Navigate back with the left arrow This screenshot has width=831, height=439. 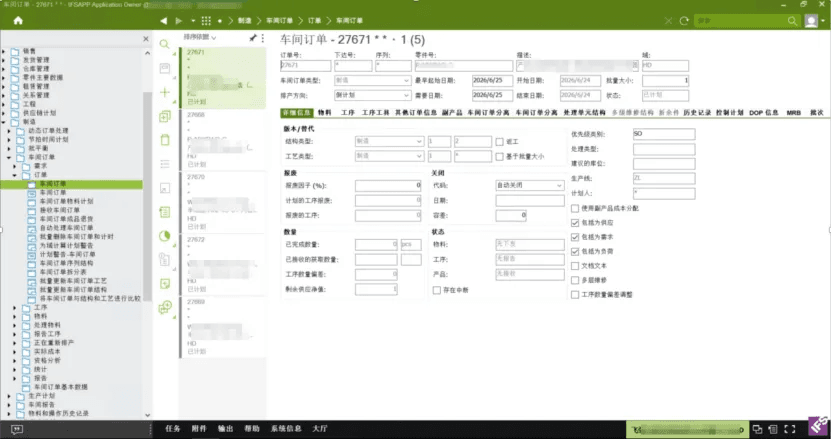coord(164,21)
